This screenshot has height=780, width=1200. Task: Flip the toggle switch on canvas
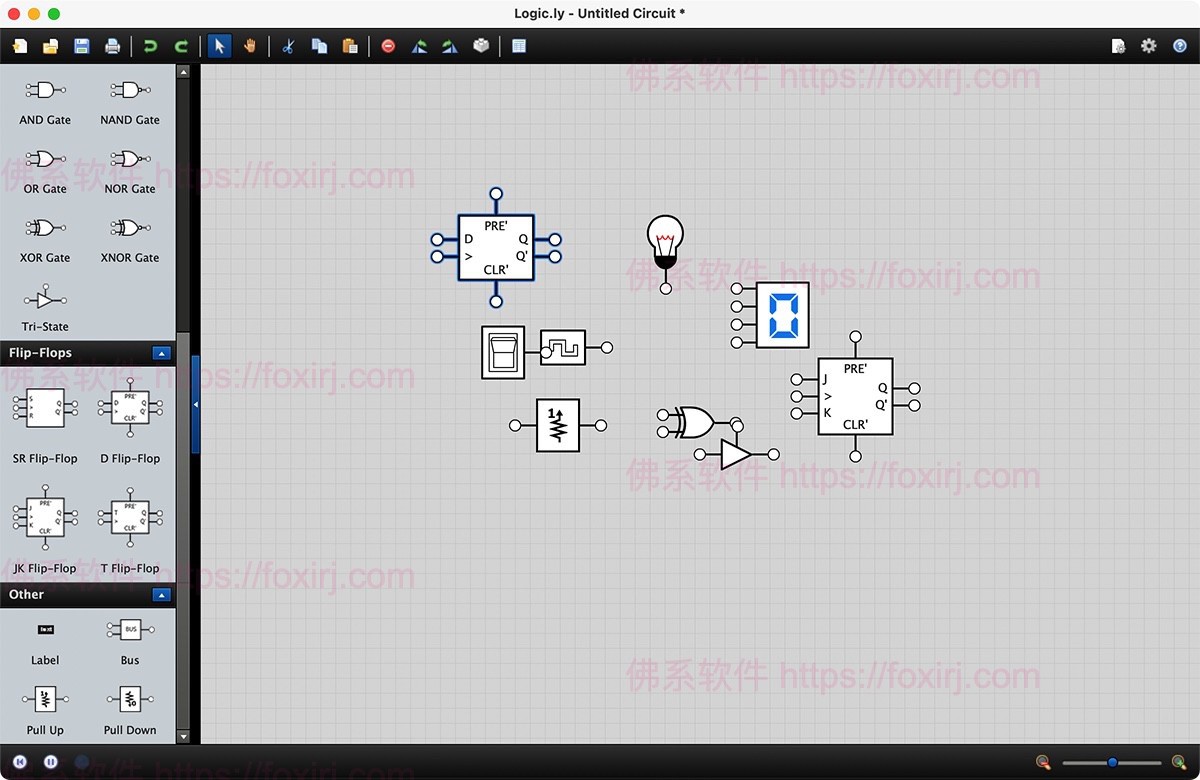[x=503, y=351]
